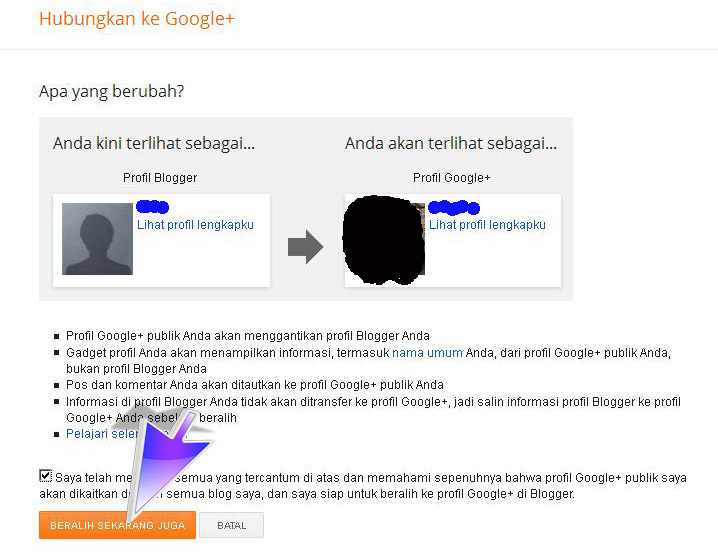718x554 pixels.
Task: Select the 'Apa yang berubah?' heading
Action: [x=111, y=92]
